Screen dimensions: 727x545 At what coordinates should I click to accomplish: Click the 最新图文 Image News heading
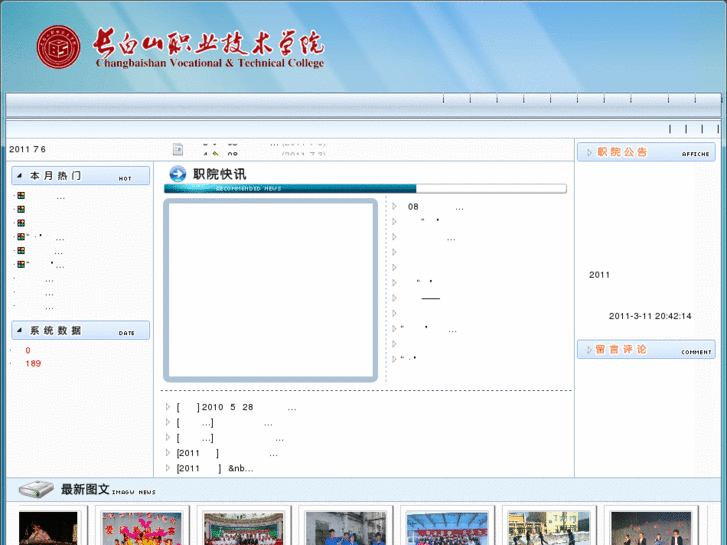pos(108,489)
